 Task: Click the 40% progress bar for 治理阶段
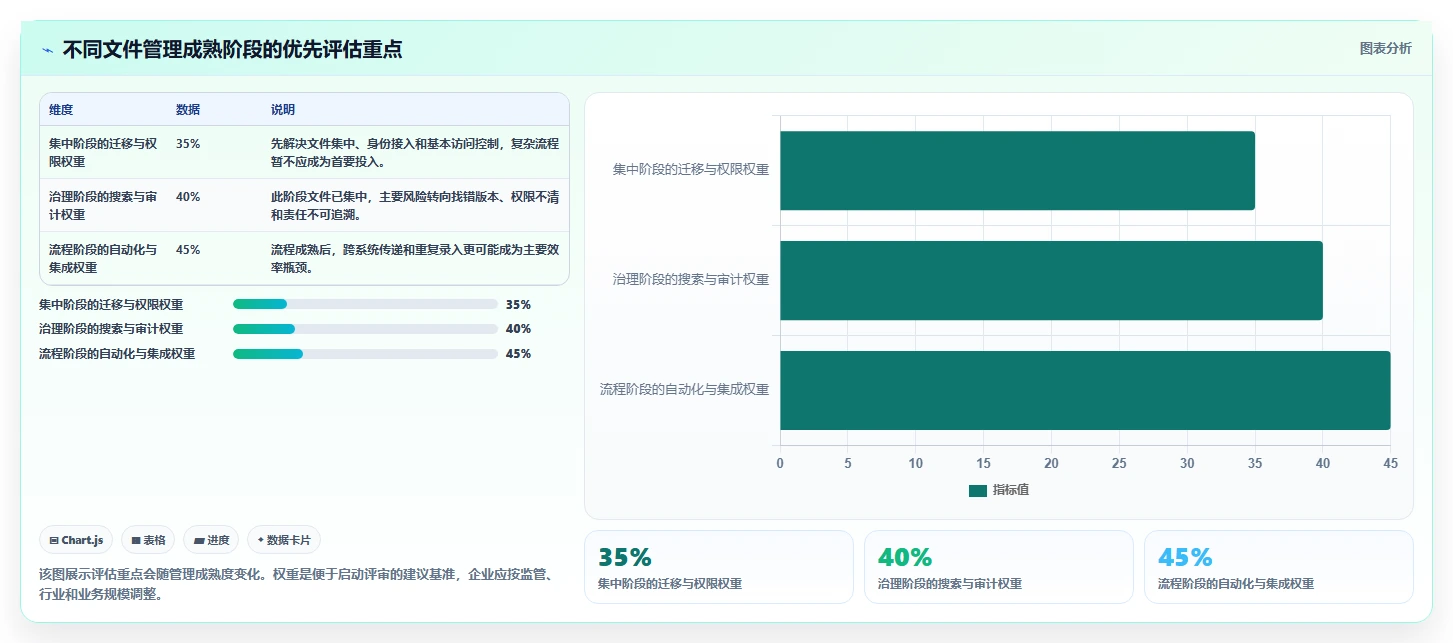click(x=365, y=329)
